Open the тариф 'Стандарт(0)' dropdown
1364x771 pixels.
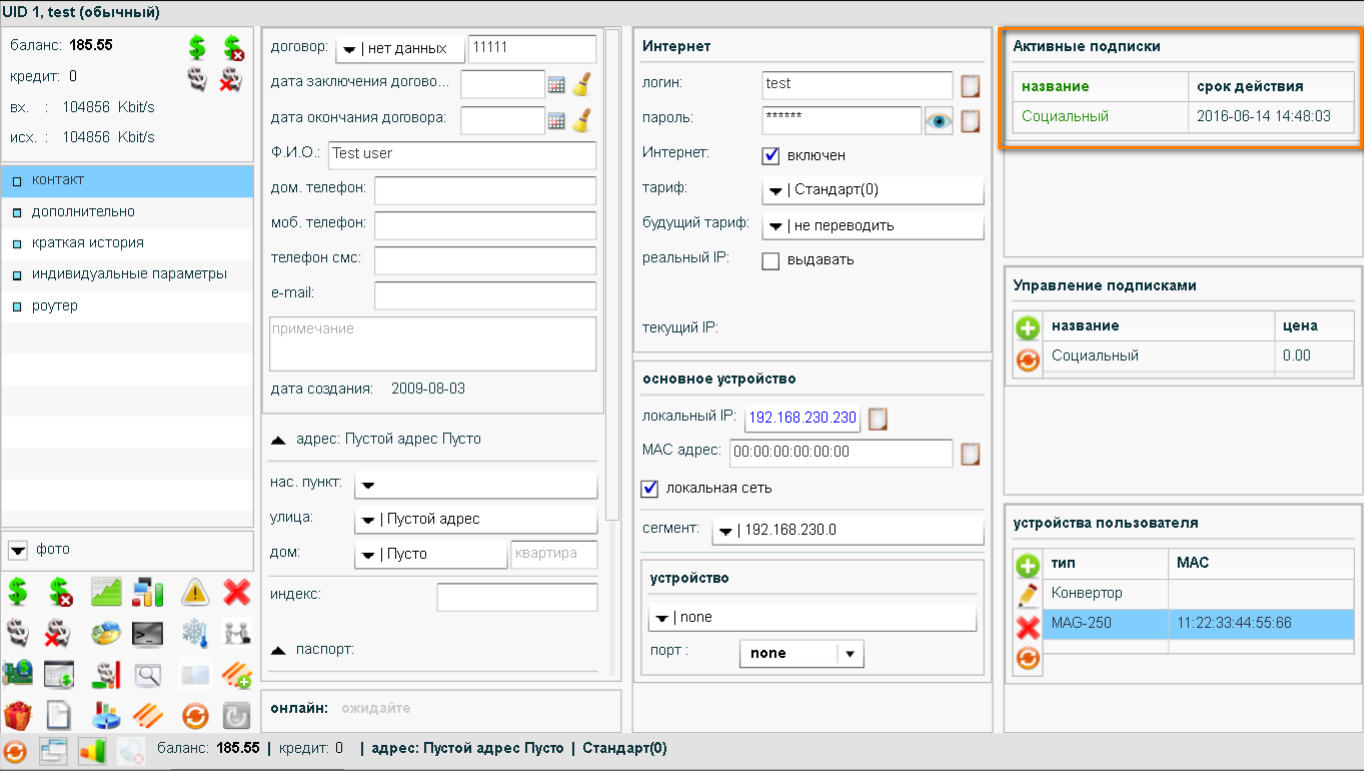[x=872, y=190]
